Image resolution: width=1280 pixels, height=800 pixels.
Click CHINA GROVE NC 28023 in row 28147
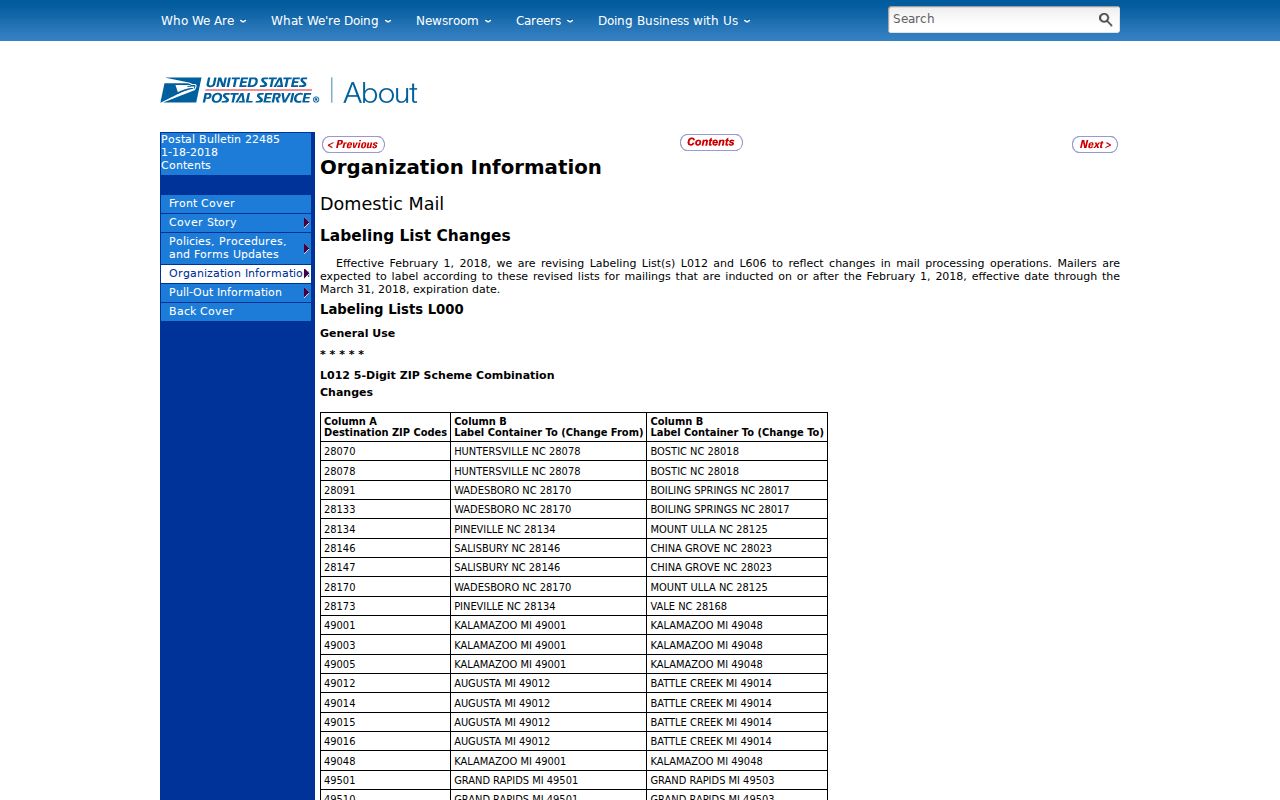pyautogui.click(x=737, y=567)
